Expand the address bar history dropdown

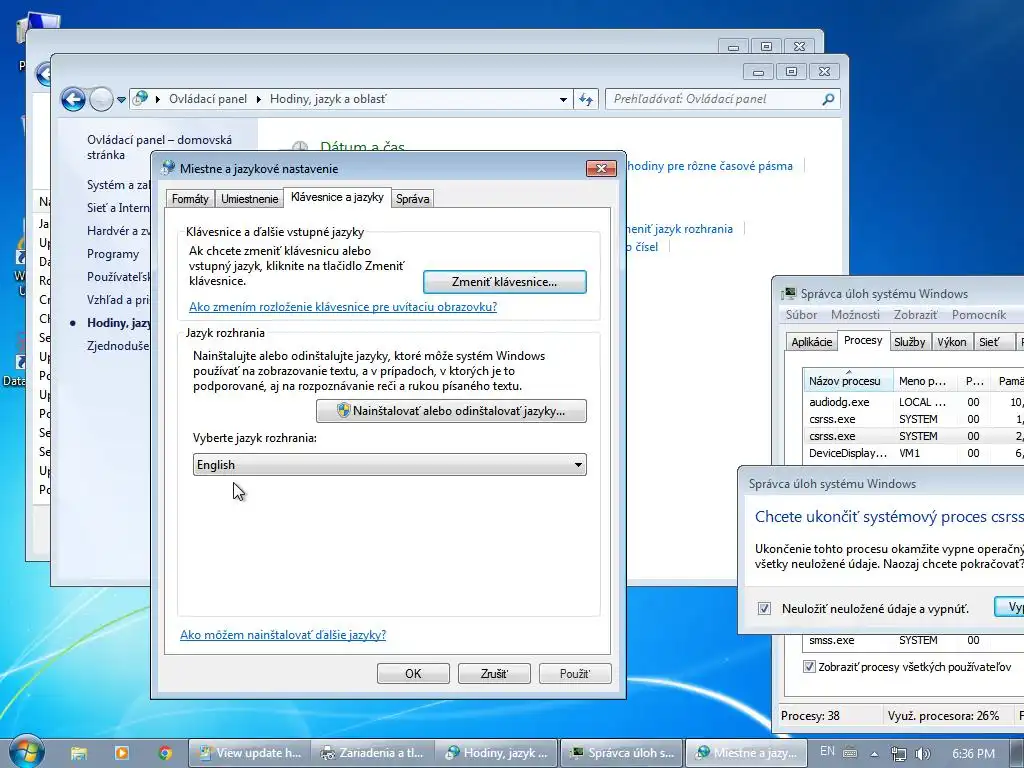563,99
